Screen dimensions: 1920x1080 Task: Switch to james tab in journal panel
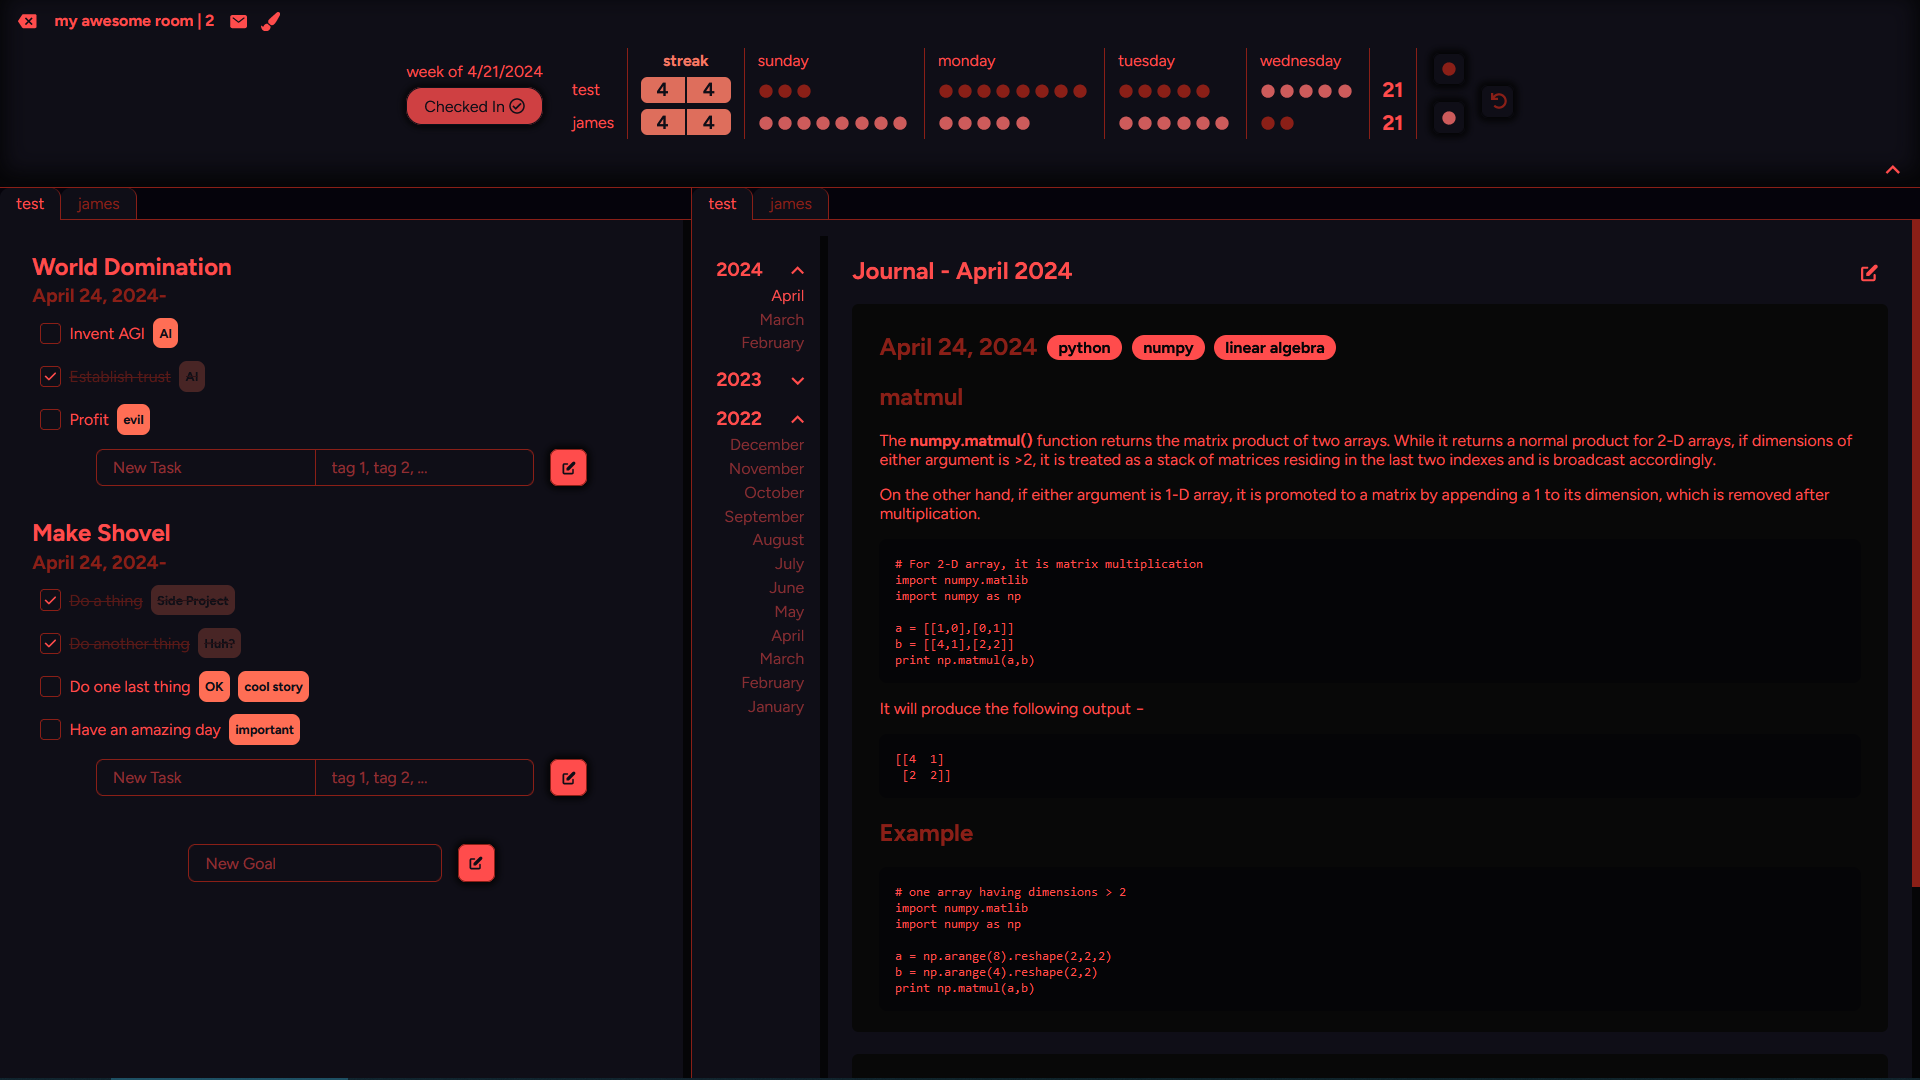click(790, 204)
